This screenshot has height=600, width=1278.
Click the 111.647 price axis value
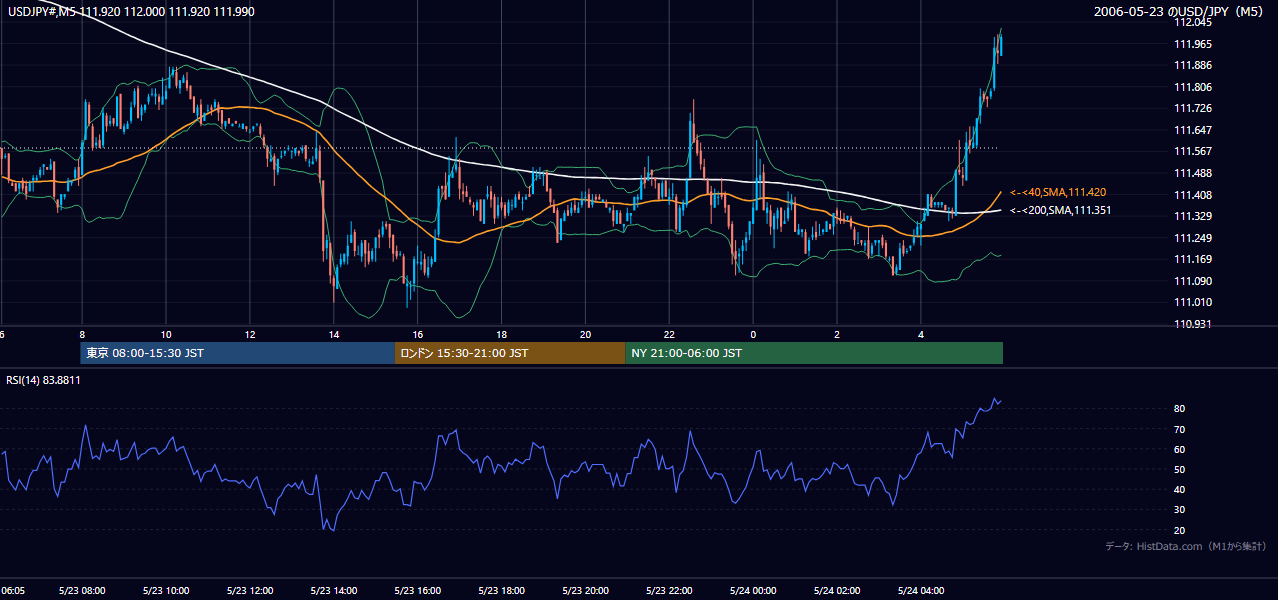1192,130
